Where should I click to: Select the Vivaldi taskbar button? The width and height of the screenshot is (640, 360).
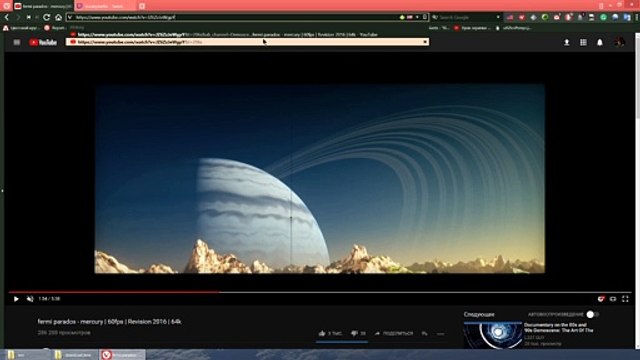click(122, 355)
